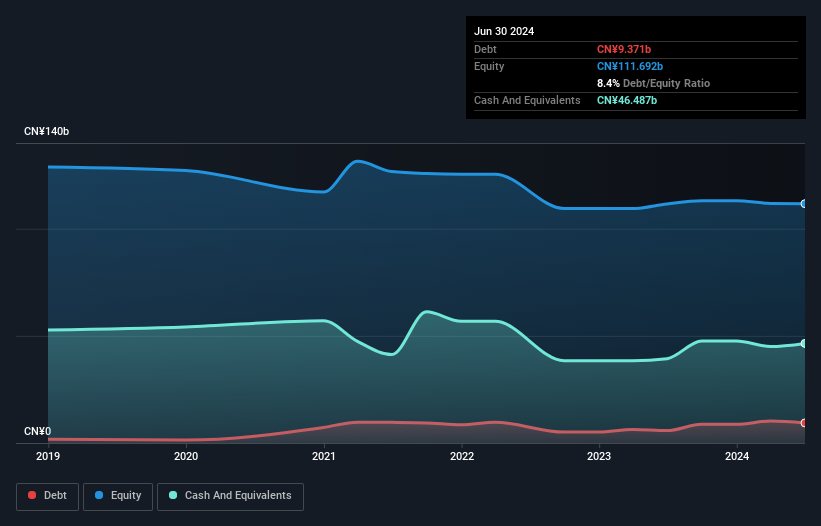Click the CN¥0 y-axis label
Screen dimensions: 821x526
pos(38,431)
